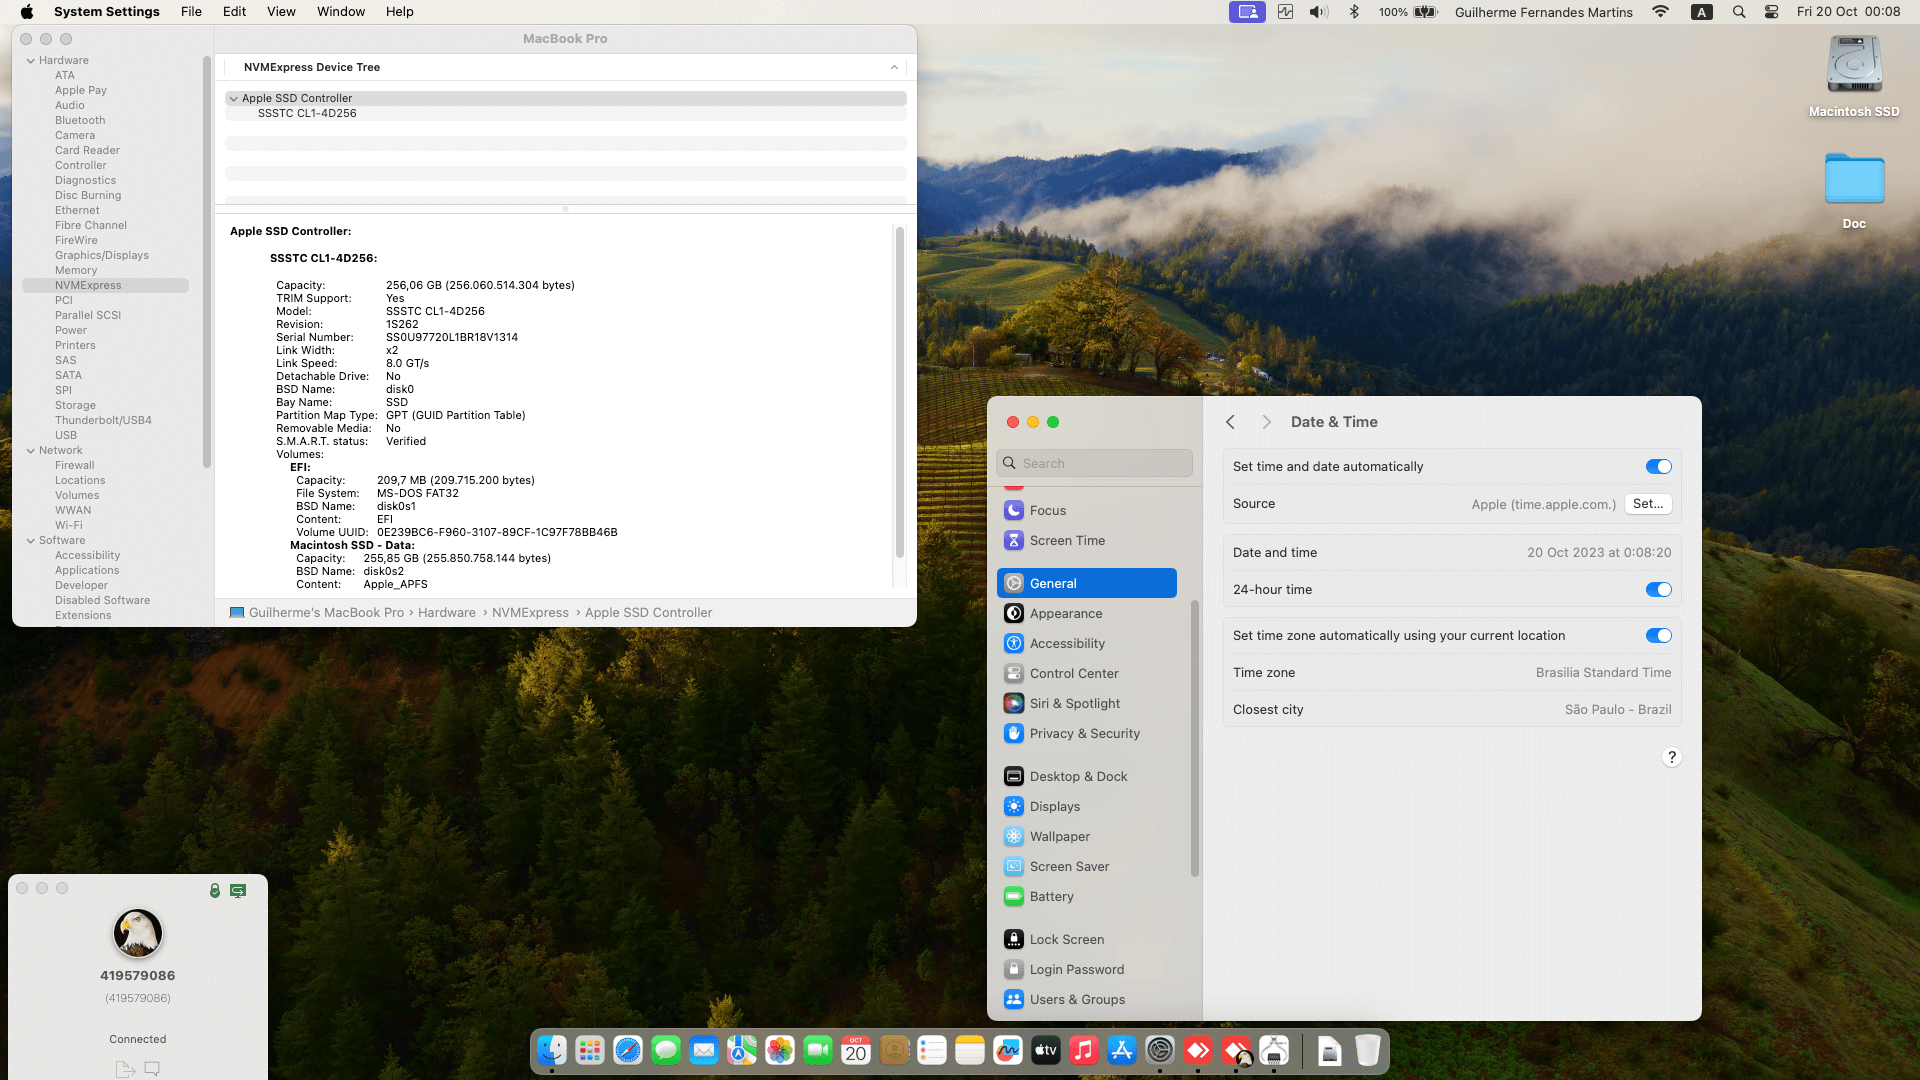The height and width of the screenshot is (1080, 1920).
Task: Click the help question mark button
Action: click(1671, 757)
